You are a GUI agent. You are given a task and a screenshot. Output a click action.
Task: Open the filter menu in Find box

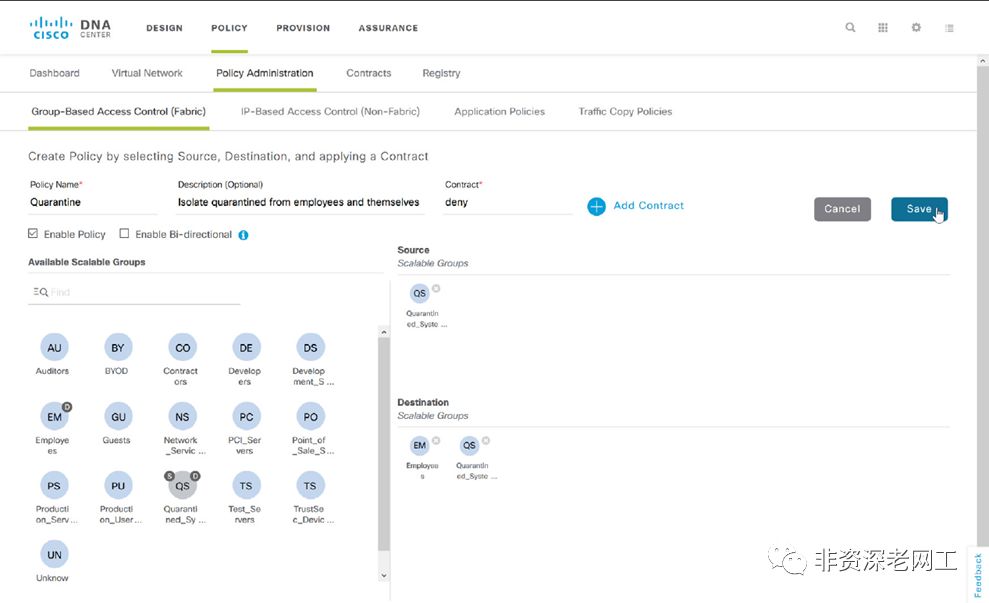(40, 292)
